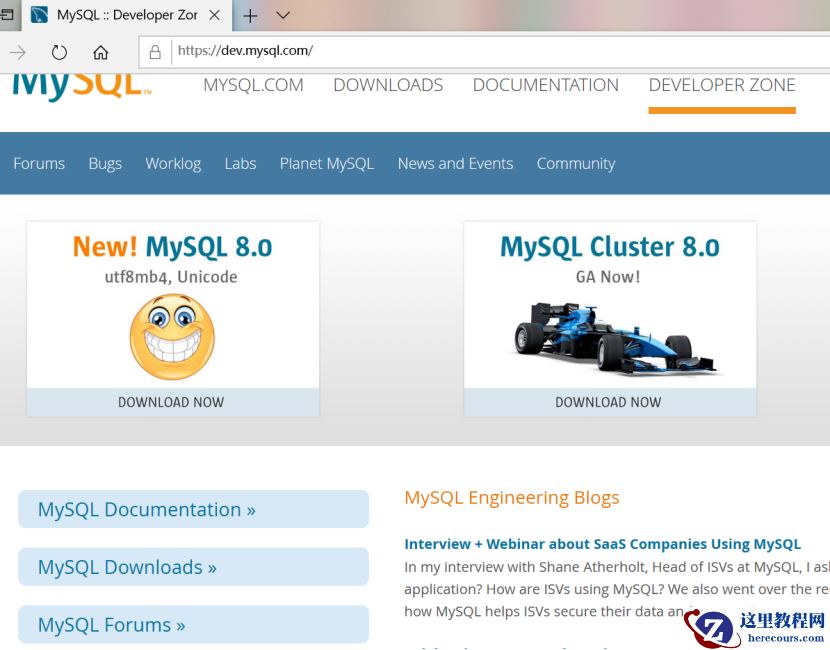Screen dimensions: 830x650
Task: Open Planet MySQL from the navbar
Action: pyautogui.click(x=326, y=163)
